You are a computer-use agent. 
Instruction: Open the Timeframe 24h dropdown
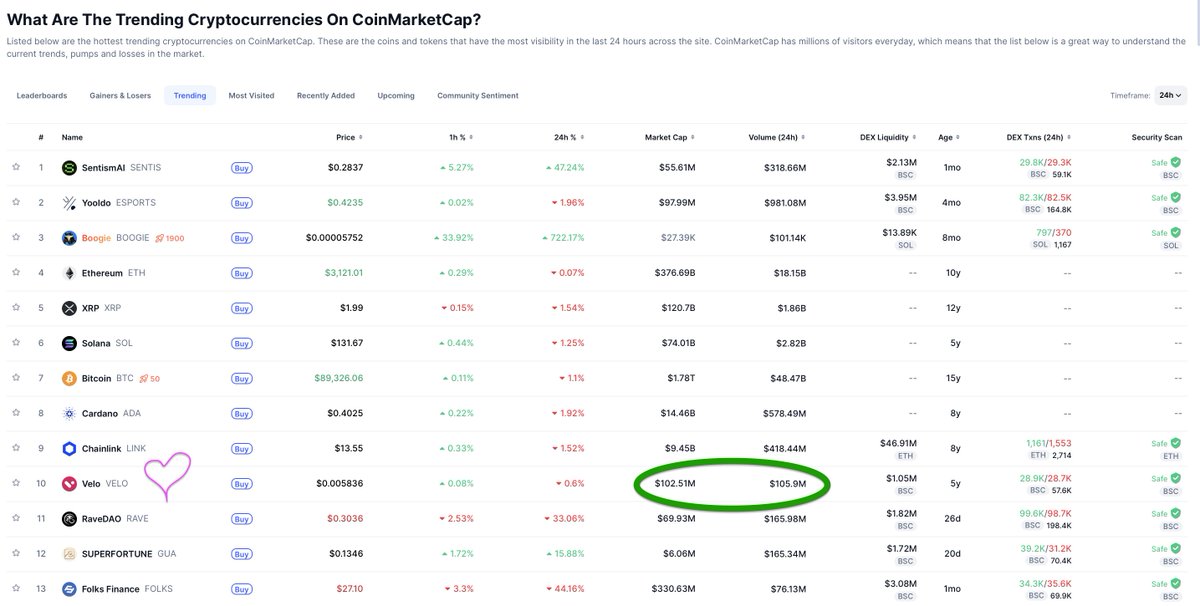click(1170, 95)
